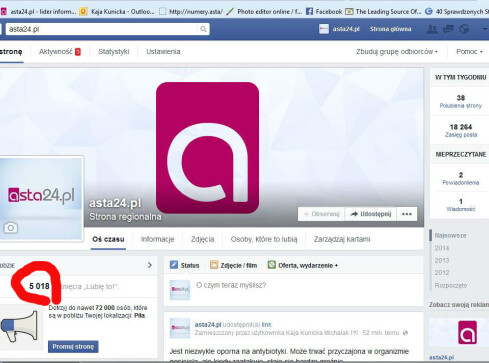The width and height of the screenshot is (489, 363).
Task: Click asta24.pl post author name link
Action: [208, 324]
